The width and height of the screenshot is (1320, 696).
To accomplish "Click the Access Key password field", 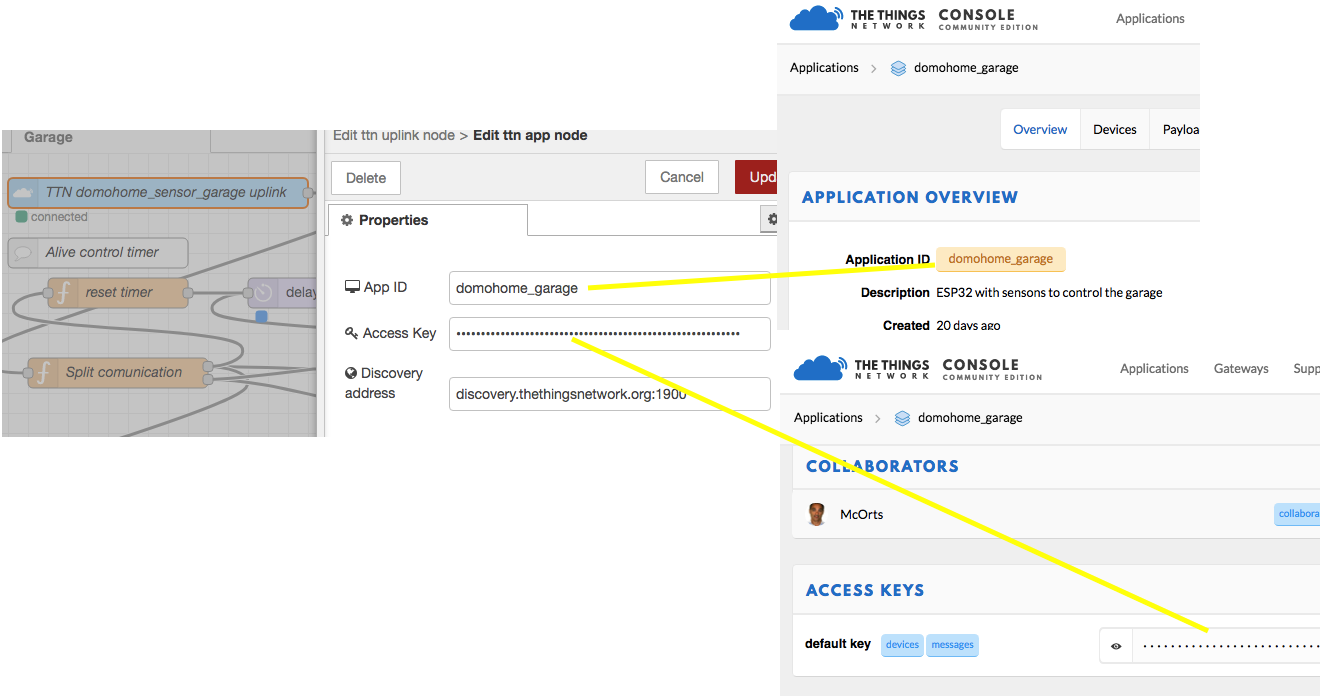I will [x=609, y=334].
